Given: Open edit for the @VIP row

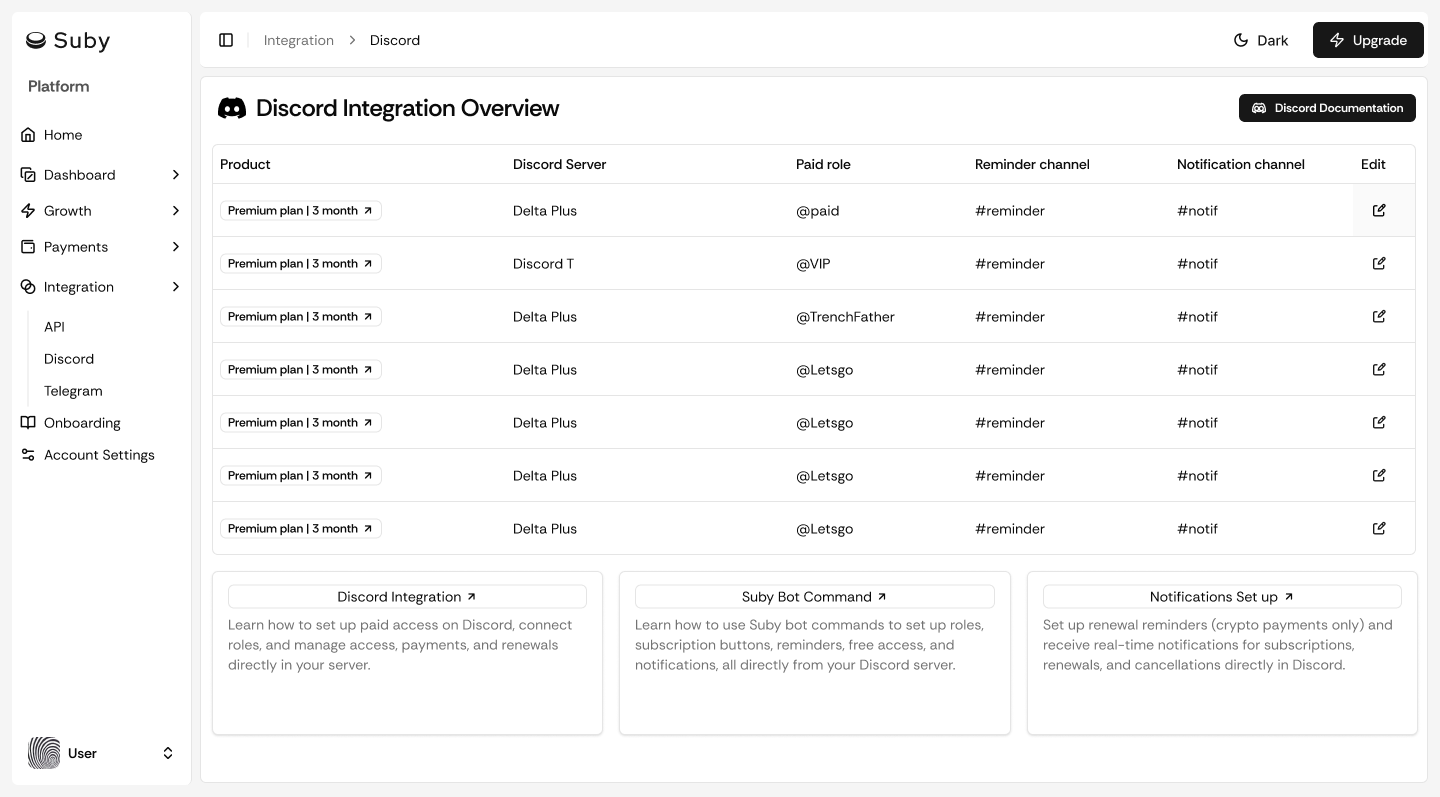Looking at the screenshot, I should pos(1379,263).
